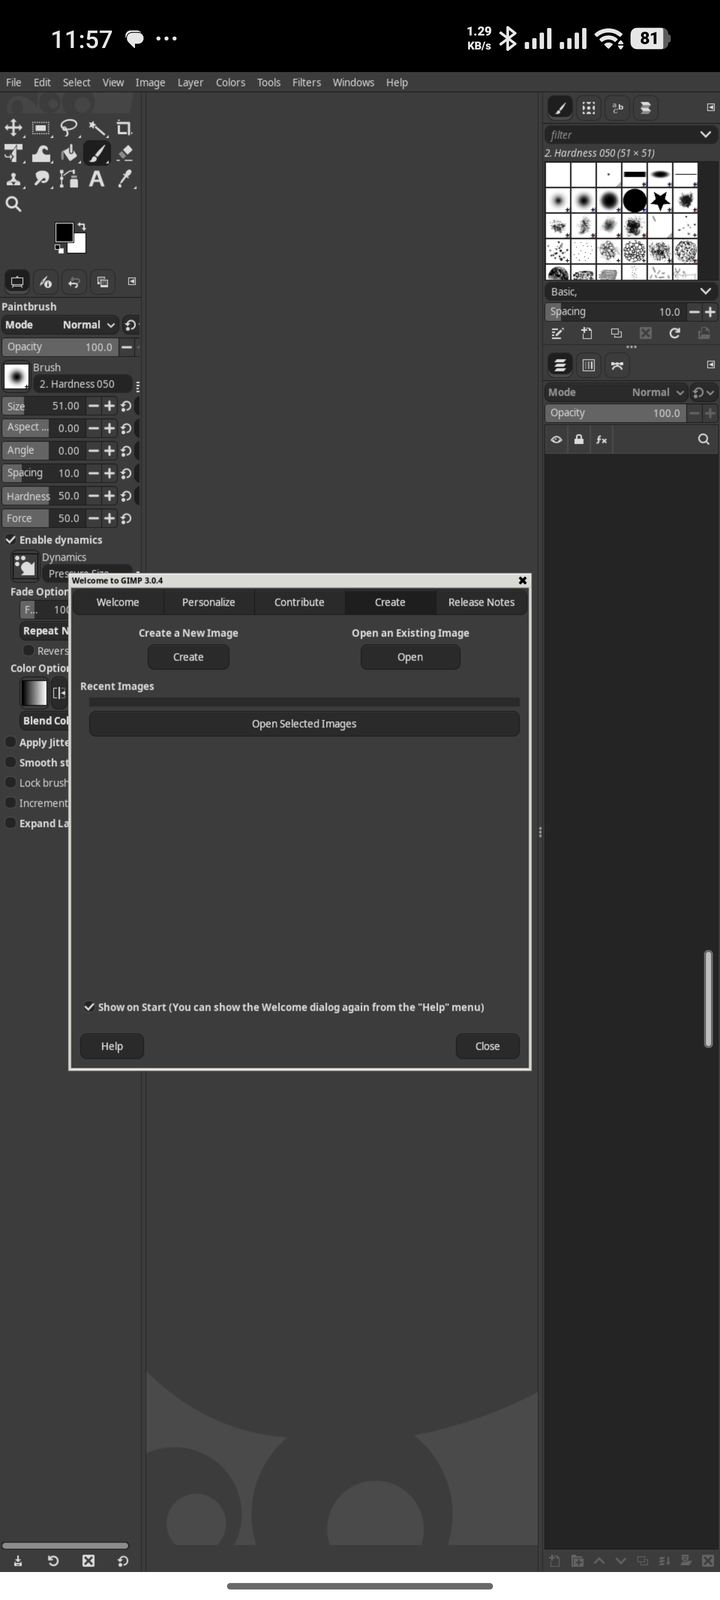Select the Zoom magnifier tool
Screen dimensions: 720x1600
point(14,204)
